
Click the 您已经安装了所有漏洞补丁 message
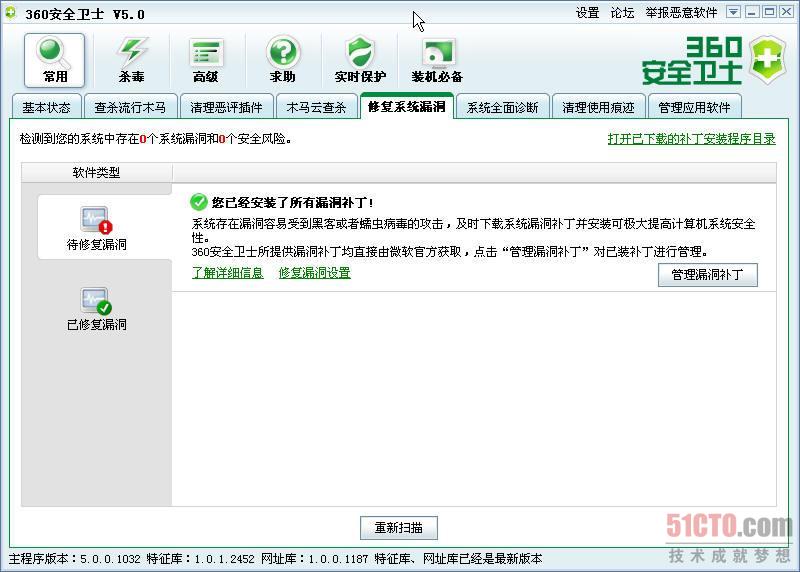[293, 203]
